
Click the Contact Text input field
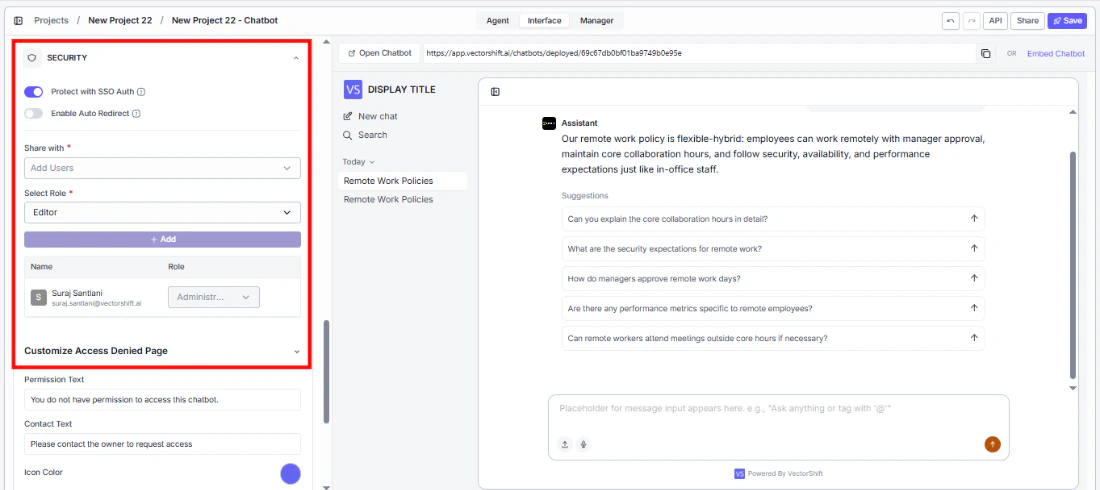pyautogui.click(x=162, y=444)
